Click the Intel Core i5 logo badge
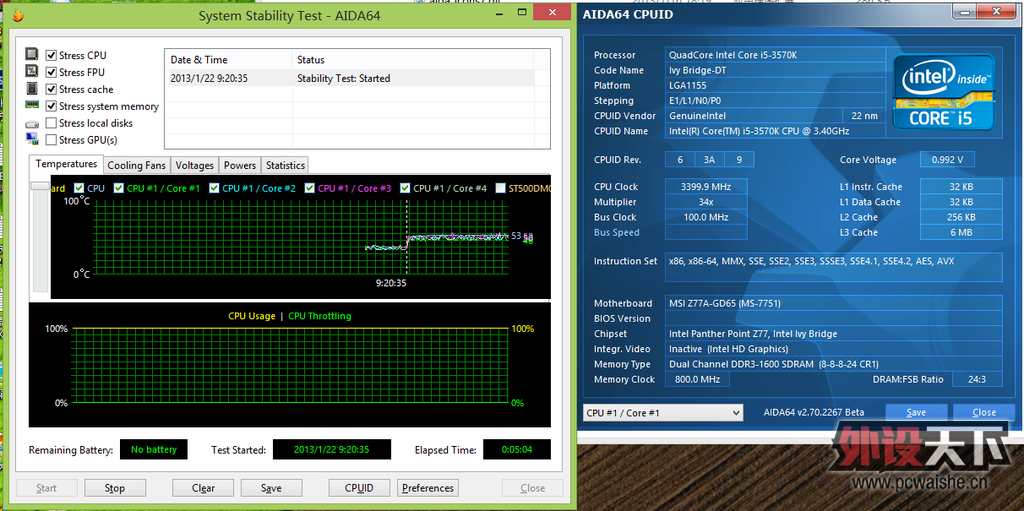Image resolution: width=1024 pixels, height=511 pixels. [944, 92]
